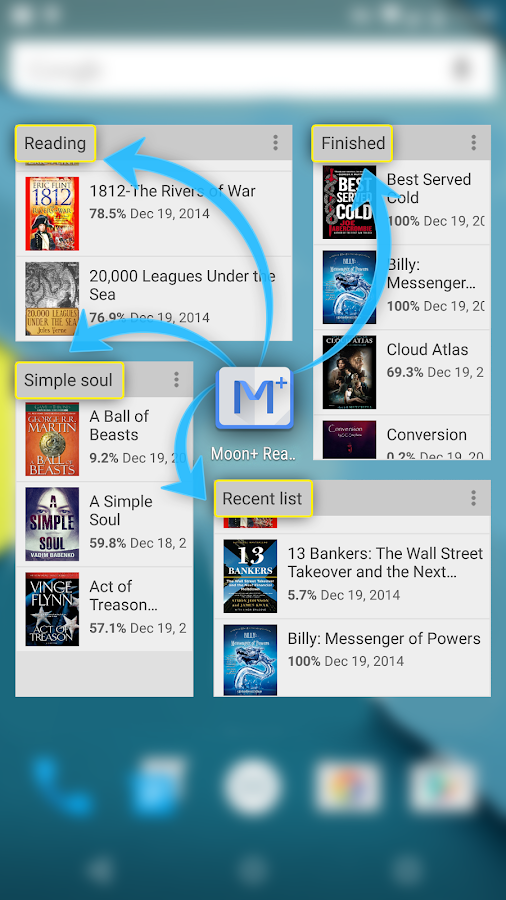
Task: Open A Simple Soul book cover
Action: pos(52,524)
